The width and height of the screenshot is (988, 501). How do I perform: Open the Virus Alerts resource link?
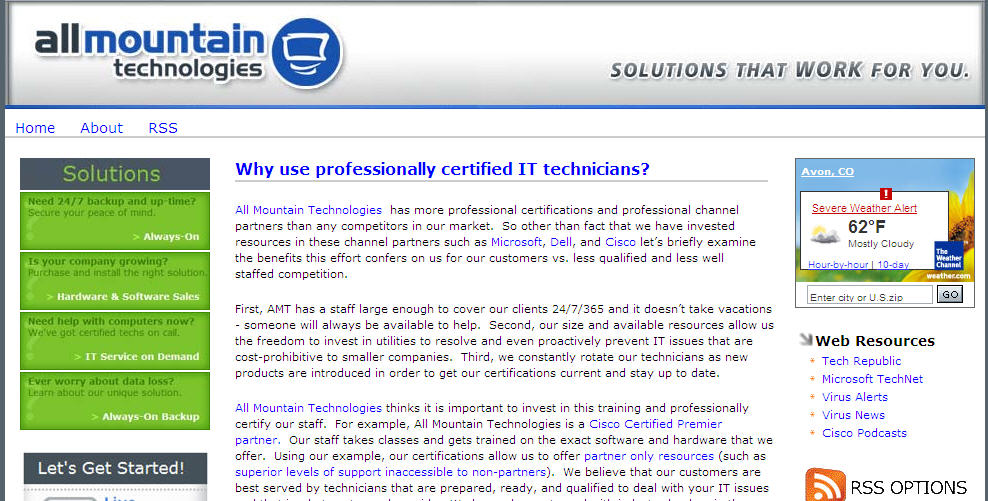pyautogui.click(x=854, y=397)
